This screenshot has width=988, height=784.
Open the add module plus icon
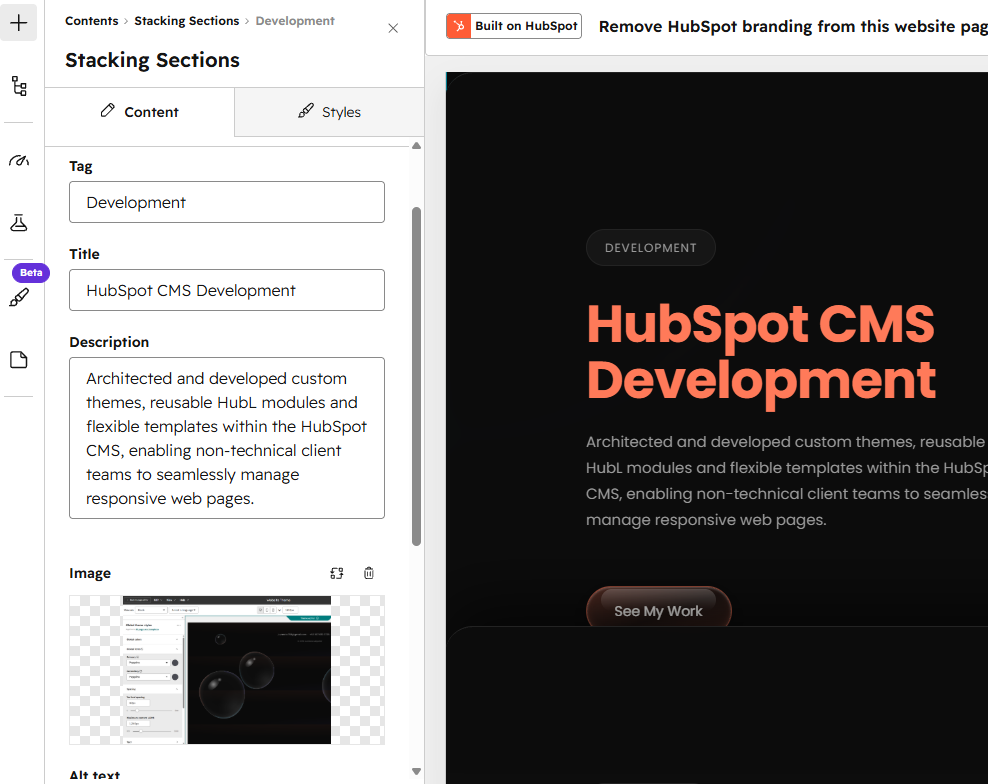coord(18,23)
